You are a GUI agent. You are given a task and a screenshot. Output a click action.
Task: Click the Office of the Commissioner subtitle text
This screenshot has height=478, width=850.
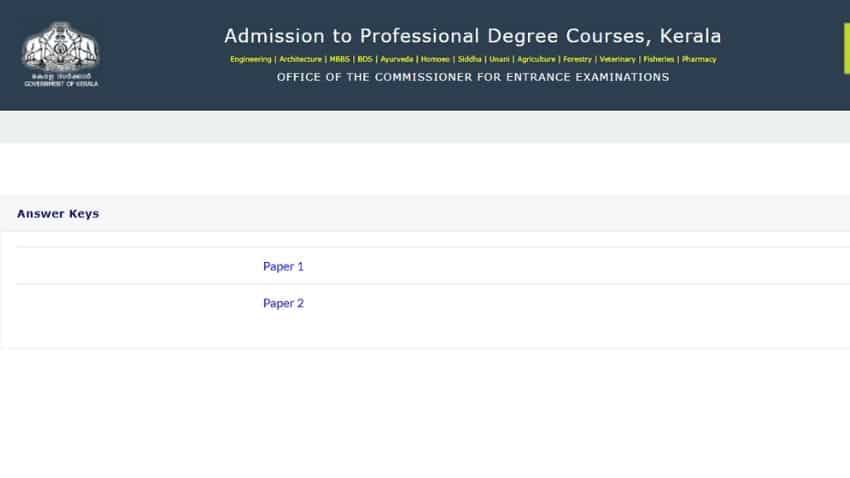pos(473,77)
